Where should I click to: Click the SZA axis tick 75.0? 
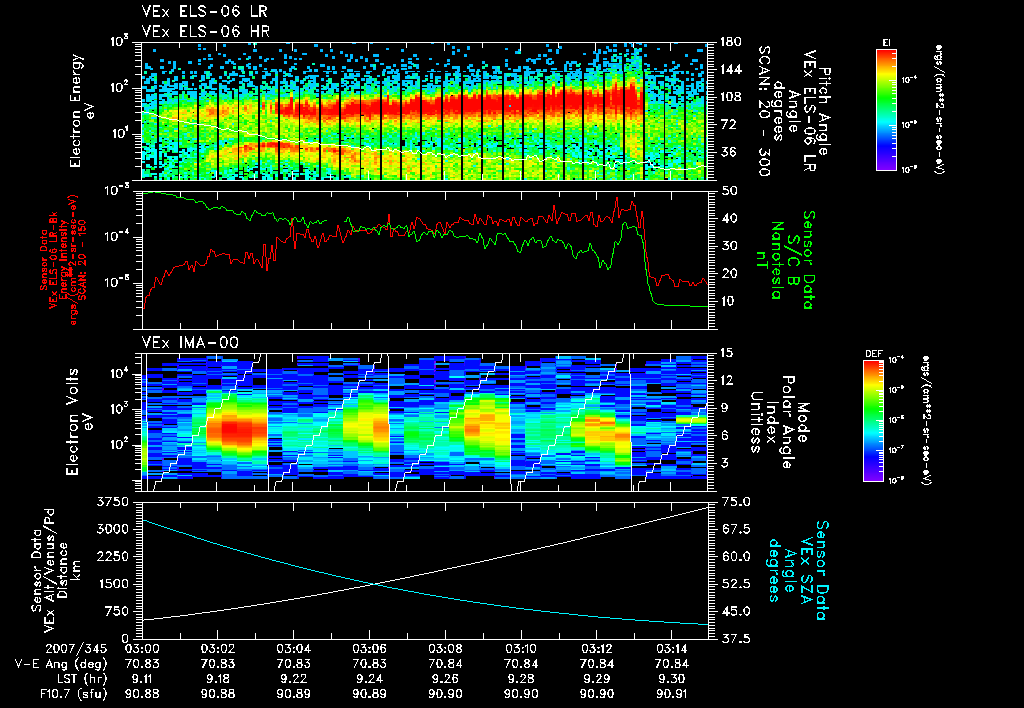pos(735,502)
